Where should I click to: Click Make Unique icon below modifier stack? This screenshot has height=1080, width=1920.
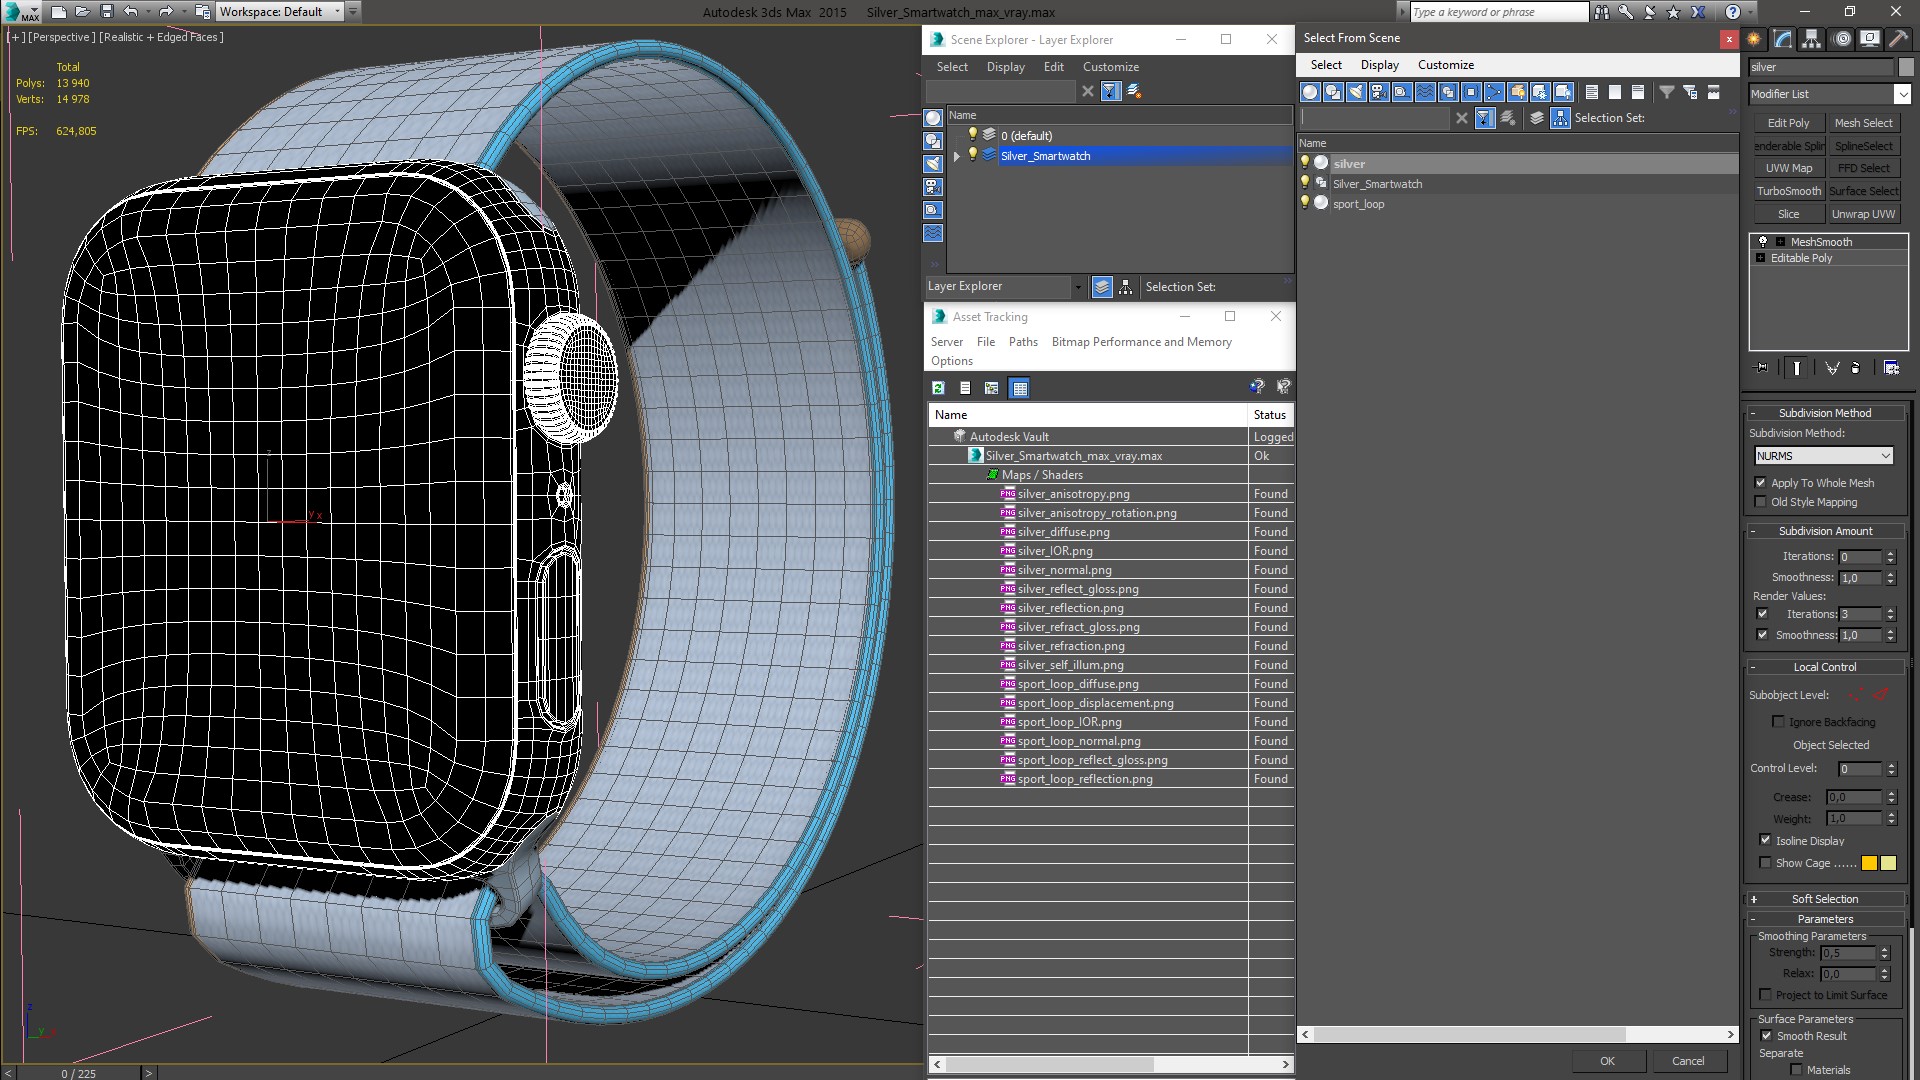coord(1832,368)
